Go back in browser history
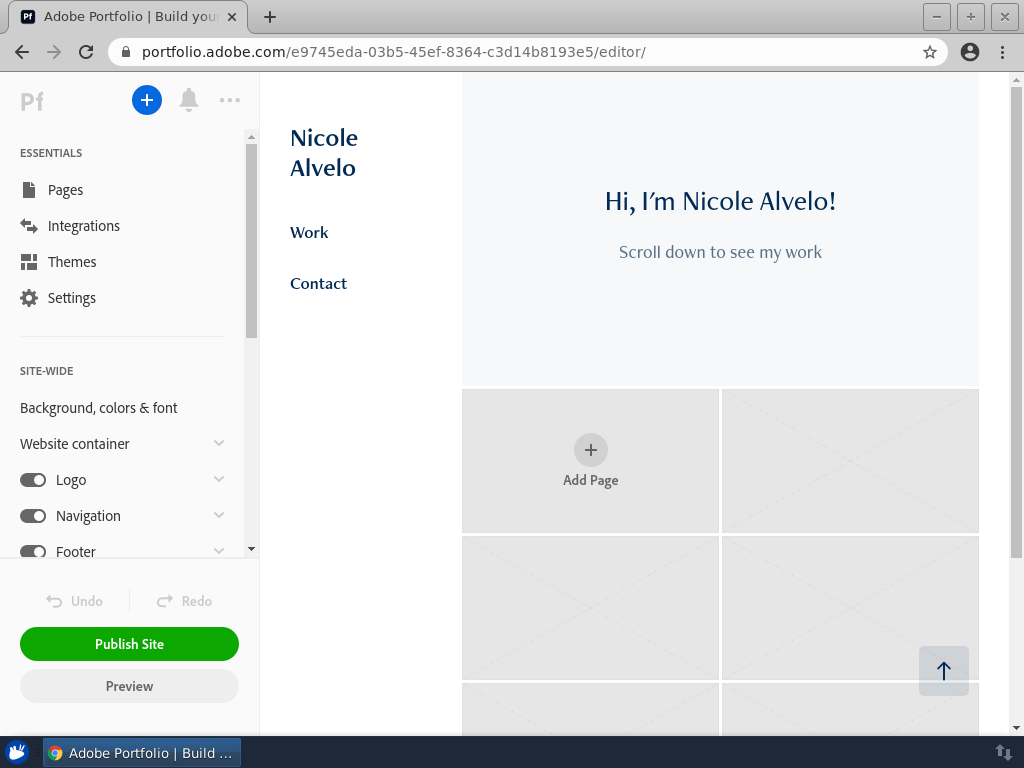 click(x=22, y=52)
